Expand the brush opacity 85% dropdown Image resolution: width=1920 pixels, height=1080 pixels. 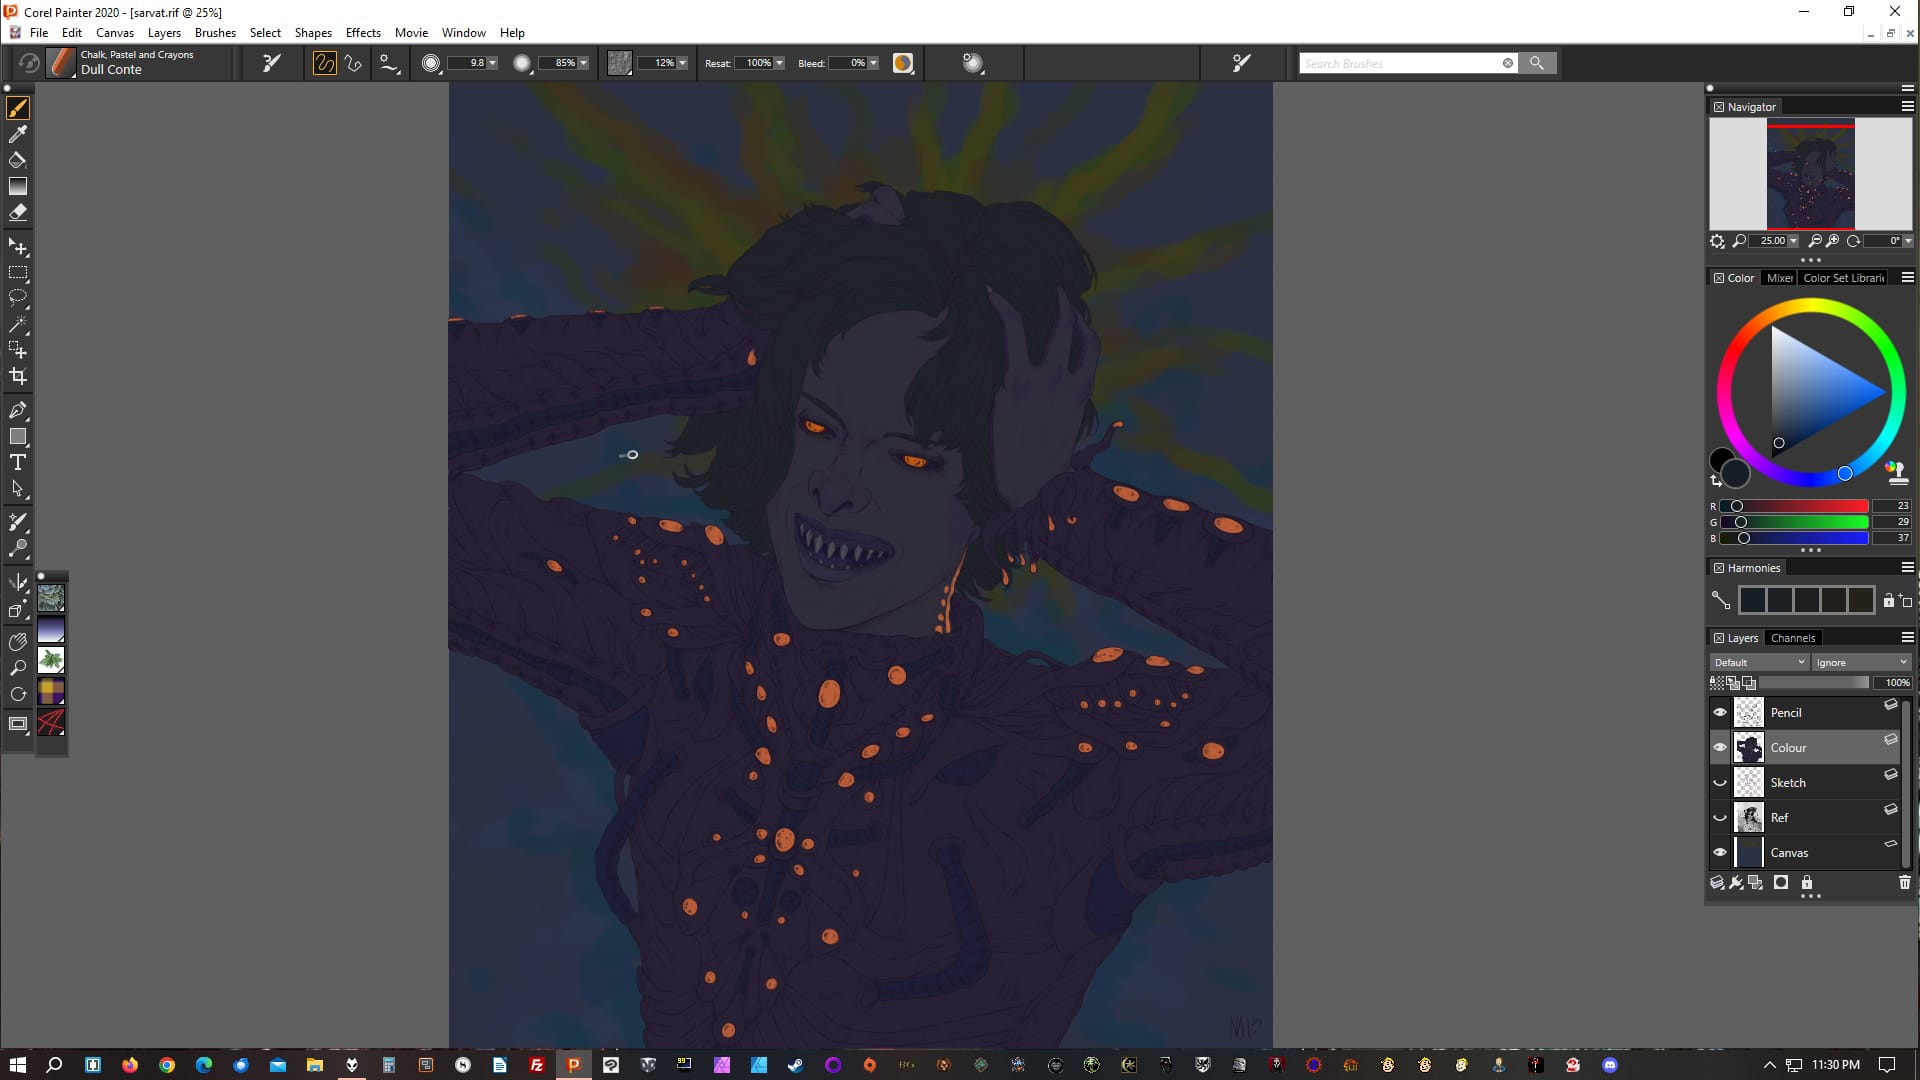click(x=584, y=63)
